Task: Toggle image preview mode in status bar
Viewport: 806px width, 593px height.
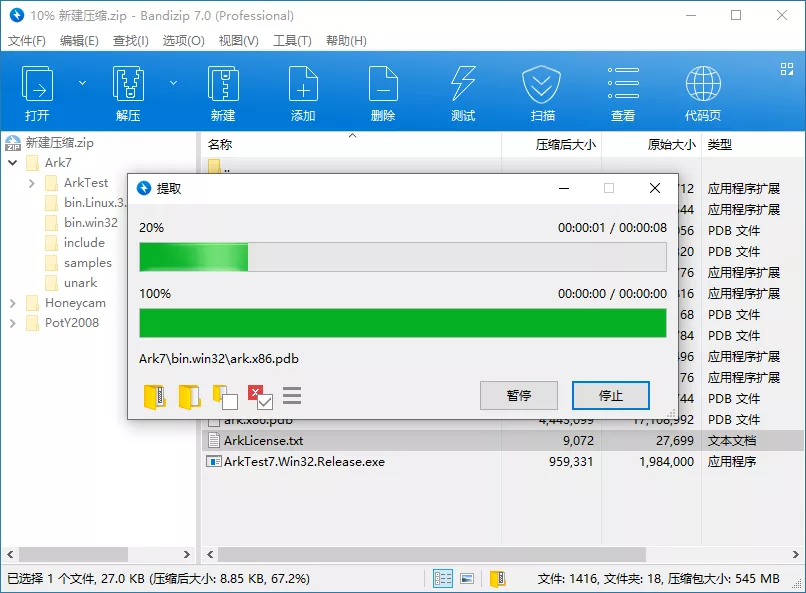Action: pyautogui.click(x=467, y=578)
